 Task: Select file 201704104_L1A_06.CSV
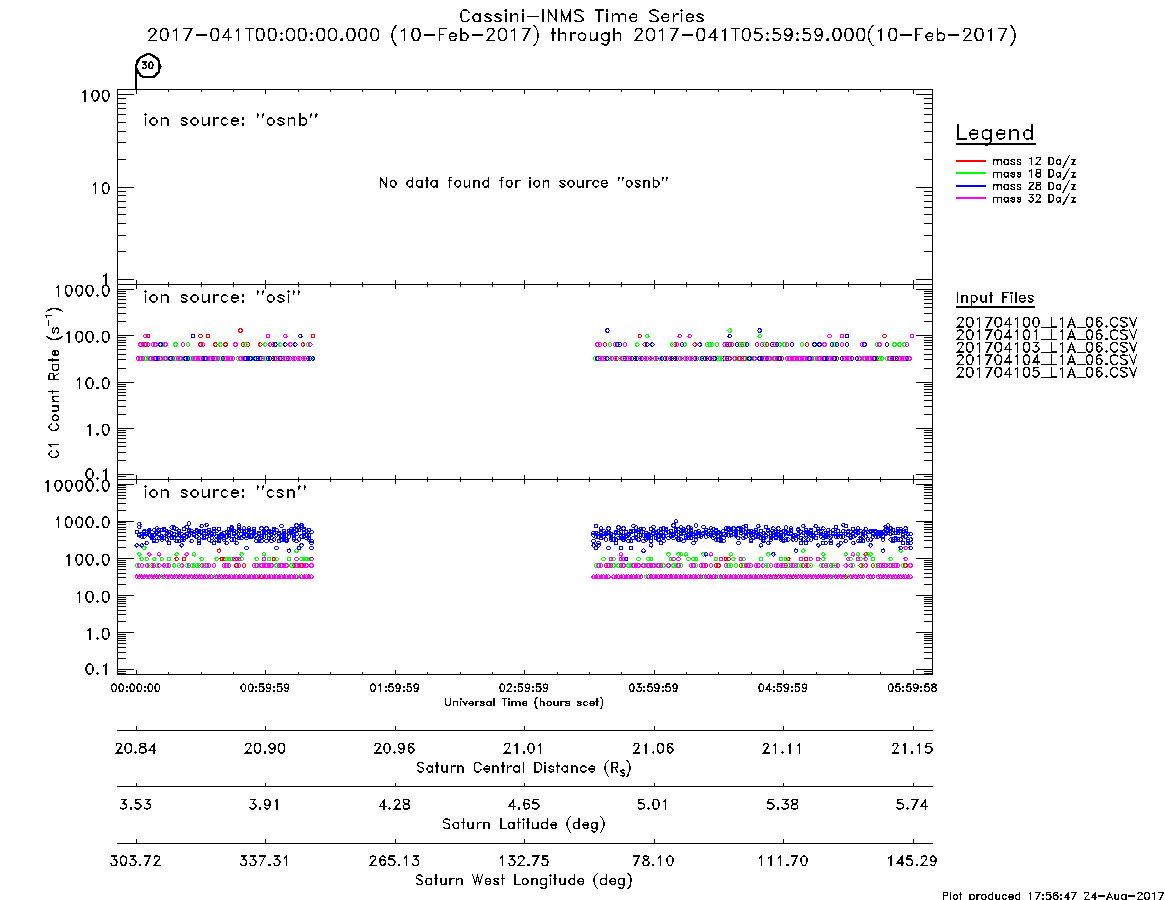point(1046,360)
